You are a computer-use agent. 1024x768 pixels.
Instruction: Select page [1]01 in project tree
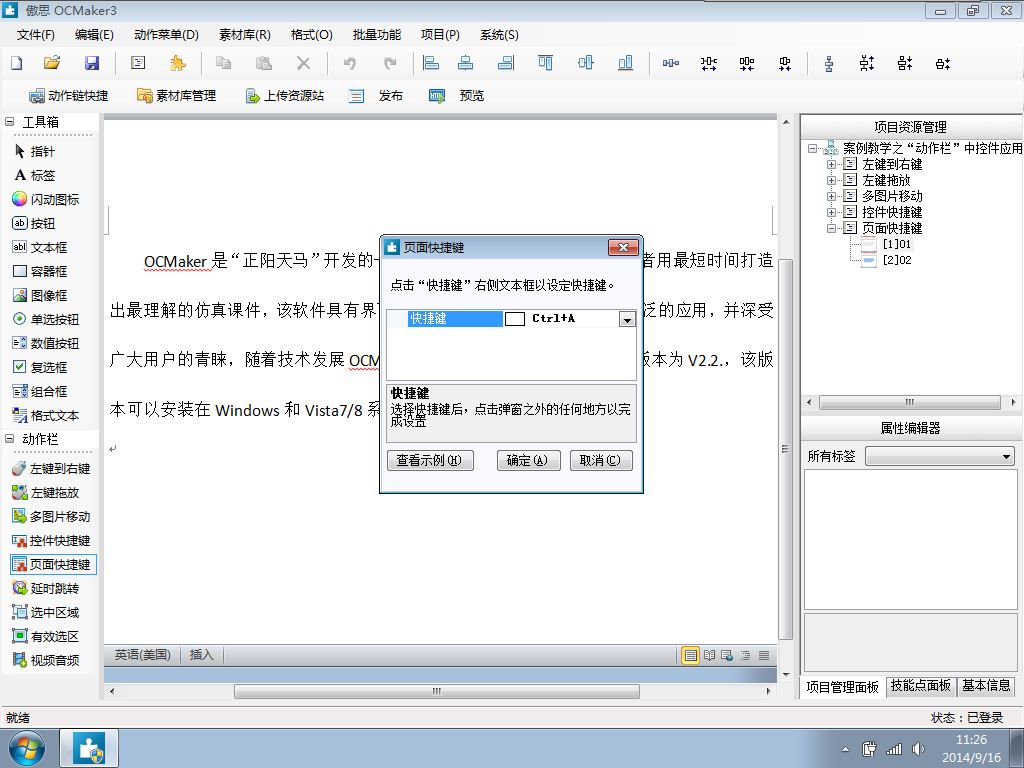pyautogui.click(x=897, y=244)
